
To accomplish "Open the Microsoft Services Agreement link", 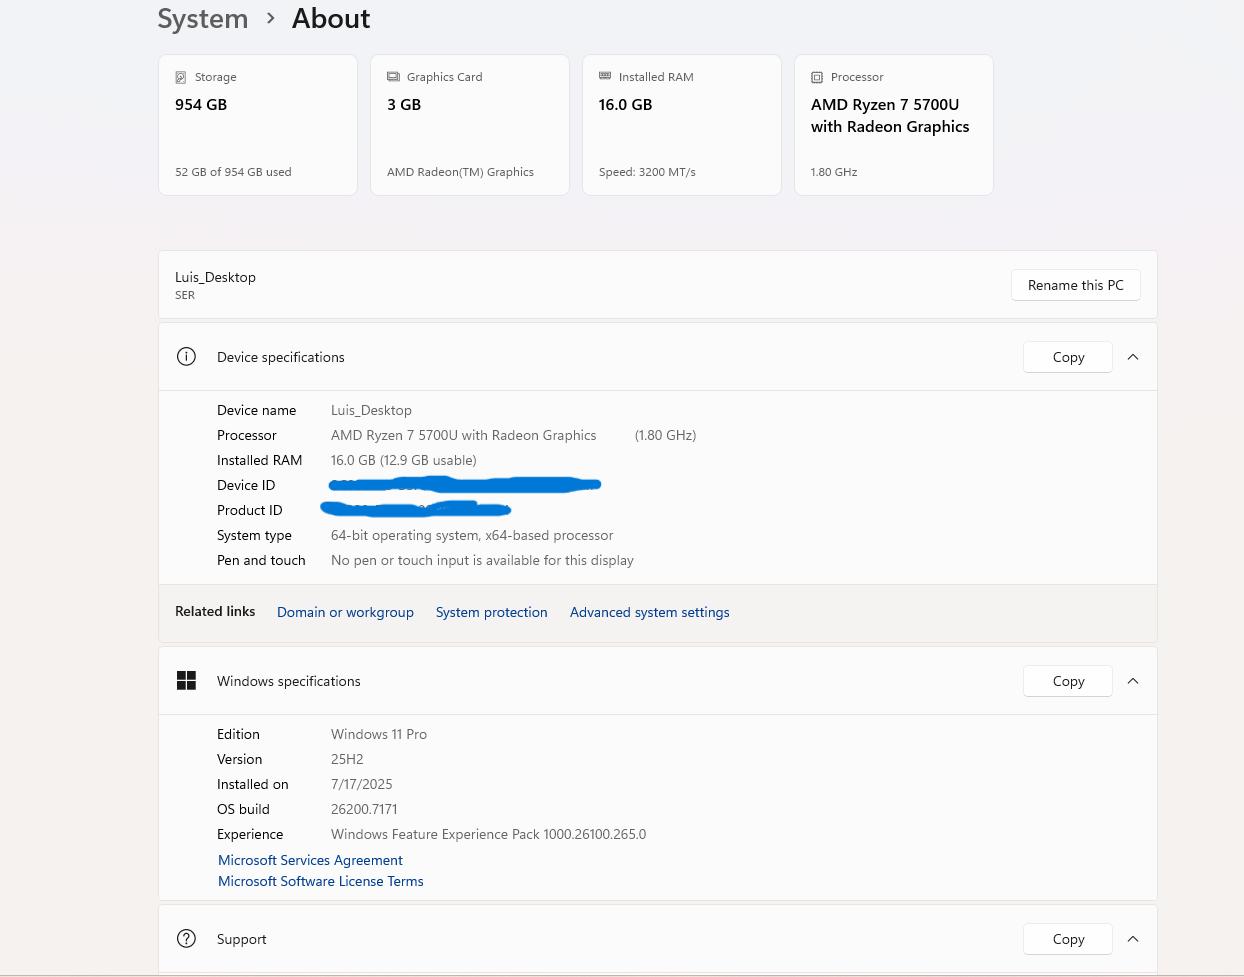I will (x=310, y=860).
